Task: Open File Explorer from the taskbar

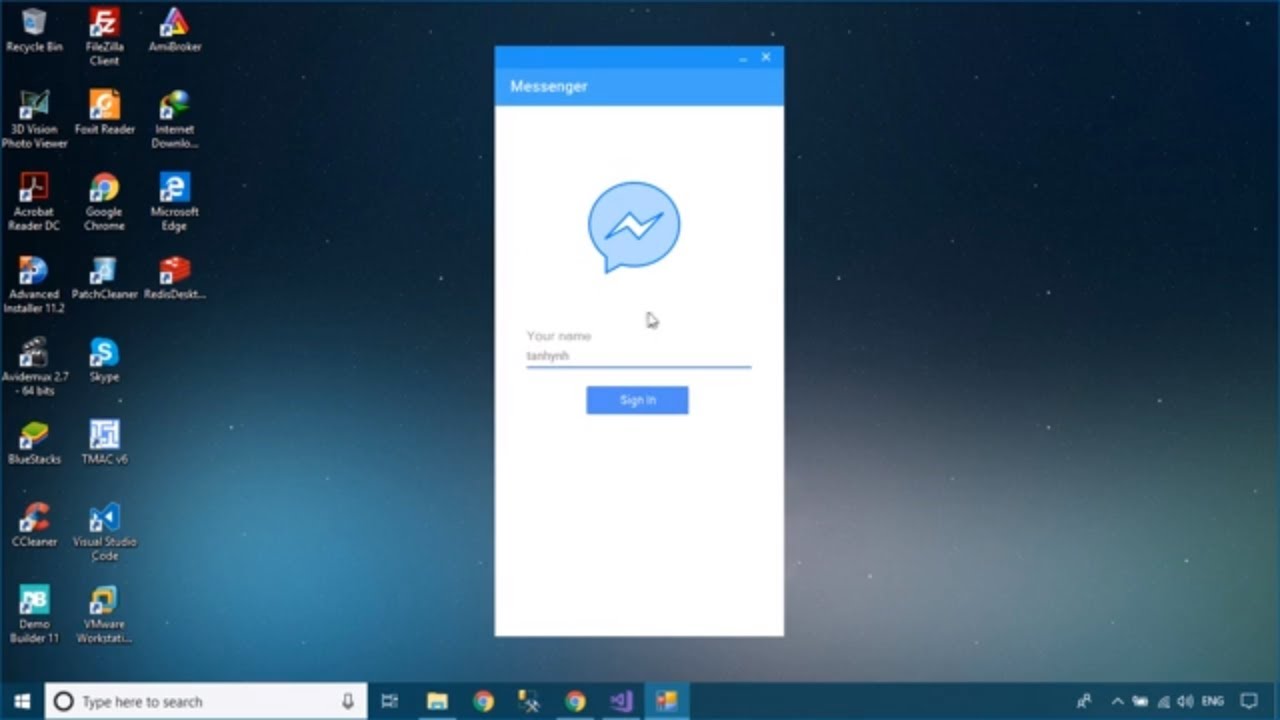Action: (437, 701)
